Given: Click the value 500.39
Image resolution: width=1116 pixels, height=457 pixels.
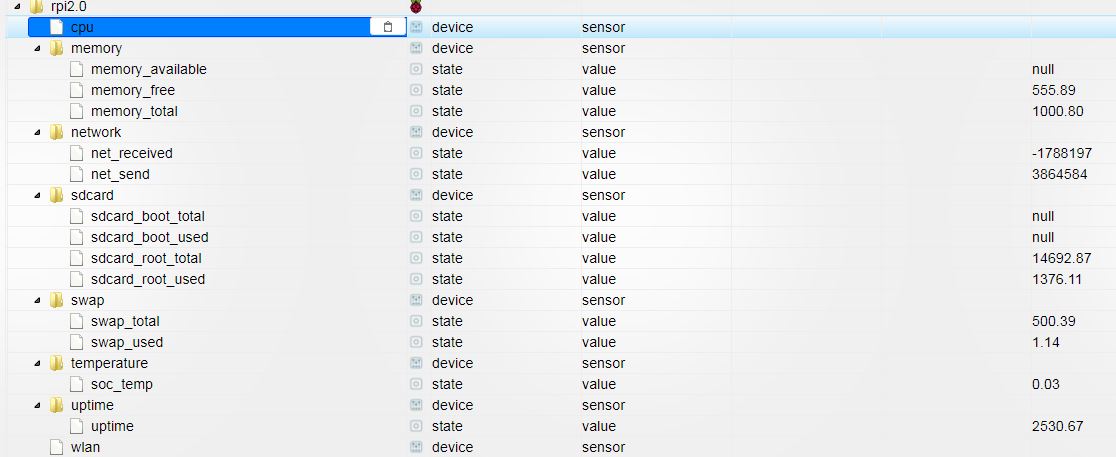Looking at the screenshot, I should pyautogui.click(x=1053, y=322).
